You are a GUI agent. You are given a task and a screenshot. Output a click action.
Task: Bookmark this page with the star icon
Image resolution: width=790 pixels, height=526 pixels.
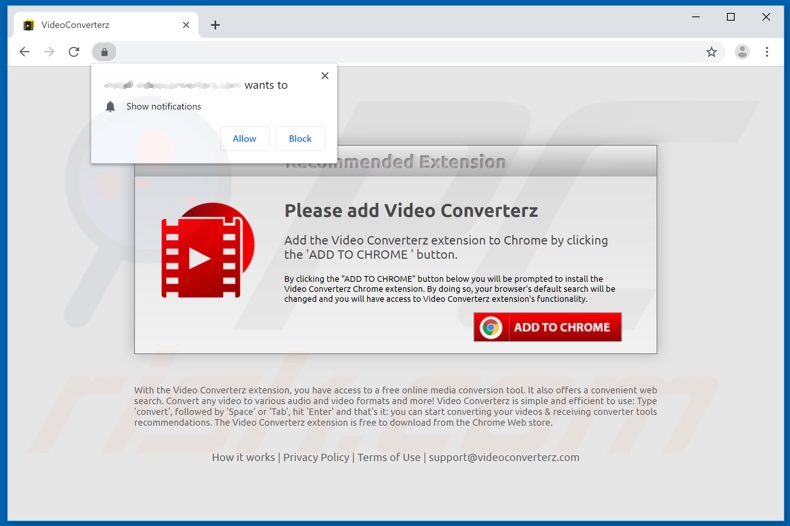point(711,52)
